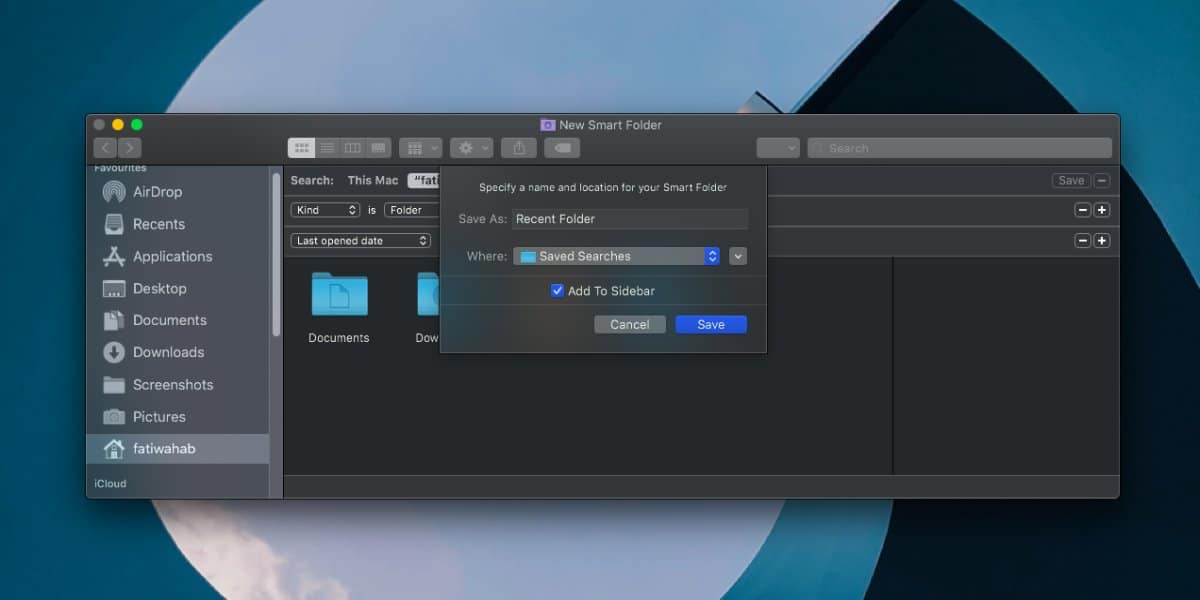Screen dimensions: 1200x600
Task: Add a rule after Last opened date
Action: [x=1101, y=241]
